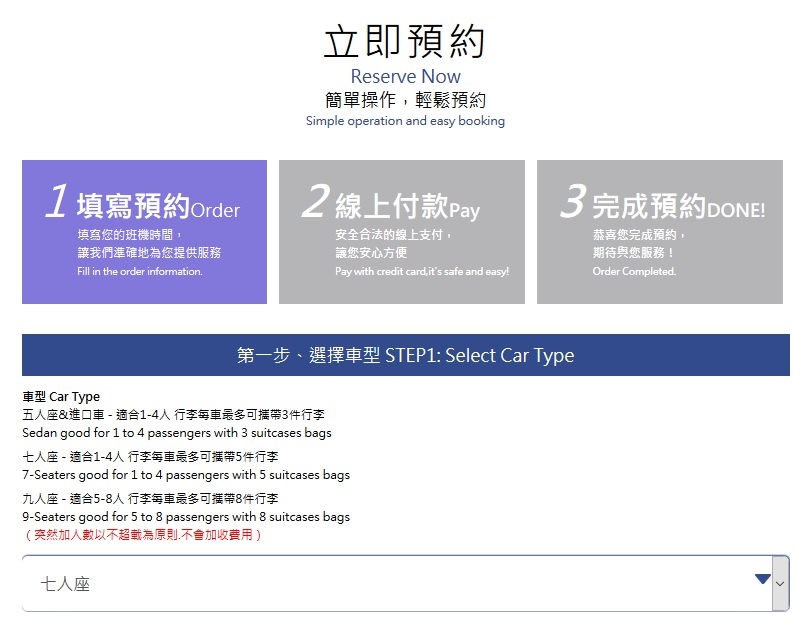
Task: Click the STEP1 Select Car Type header bar
Action: 403,355
